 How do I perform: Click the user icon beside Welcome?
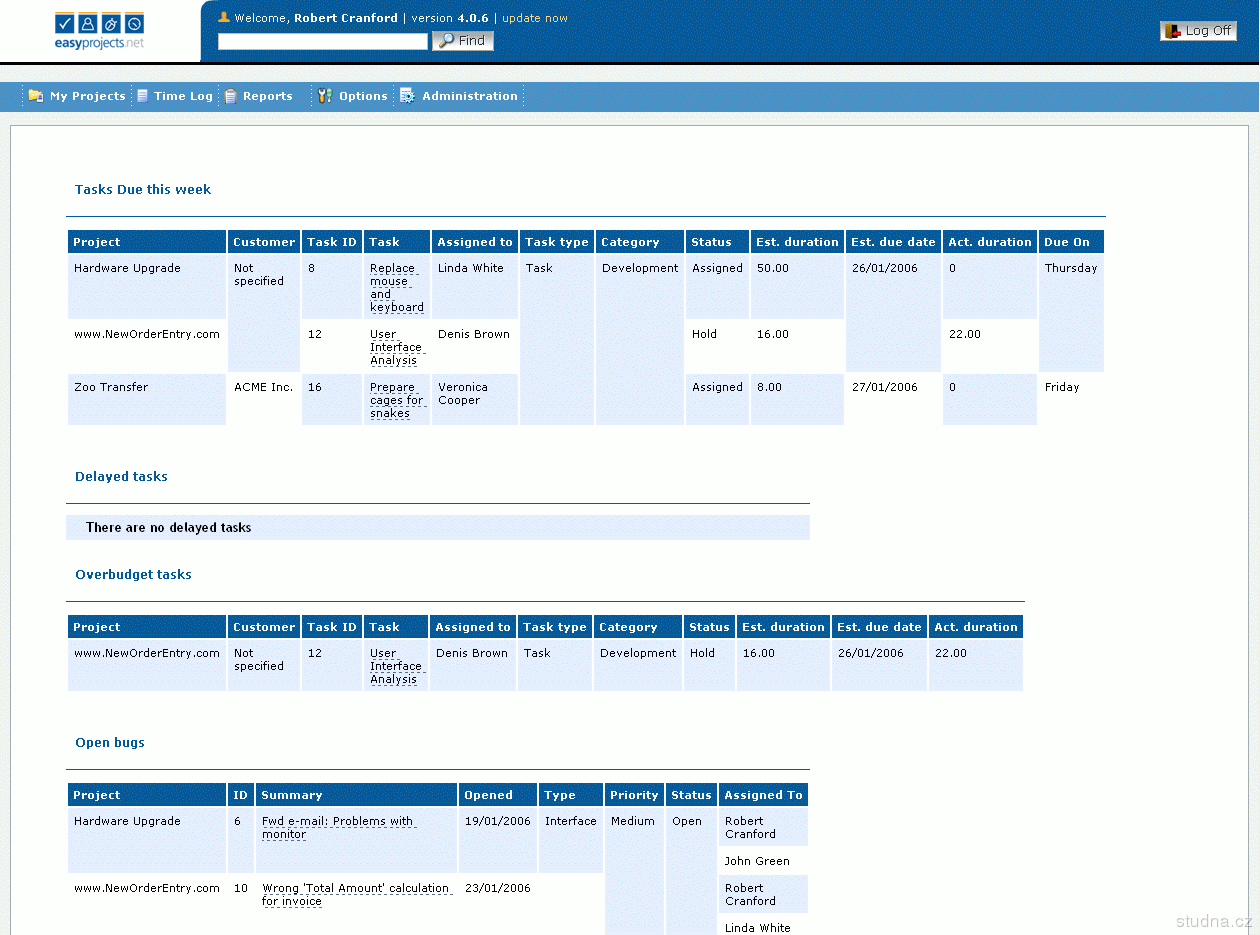[224, 17]
